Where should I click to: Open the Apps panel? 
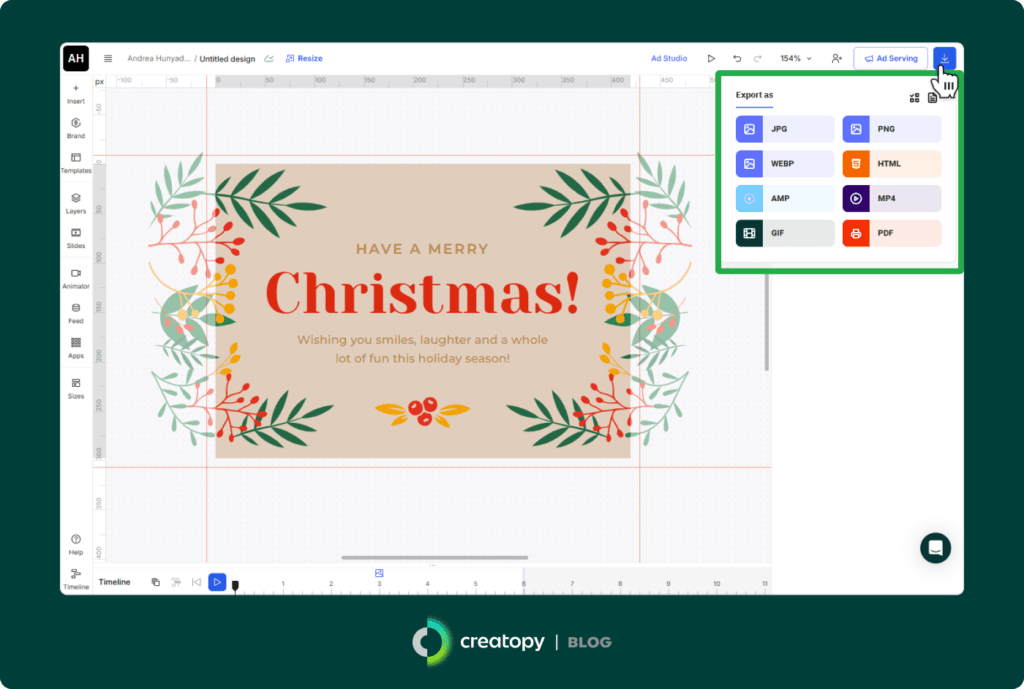(76, 347)
